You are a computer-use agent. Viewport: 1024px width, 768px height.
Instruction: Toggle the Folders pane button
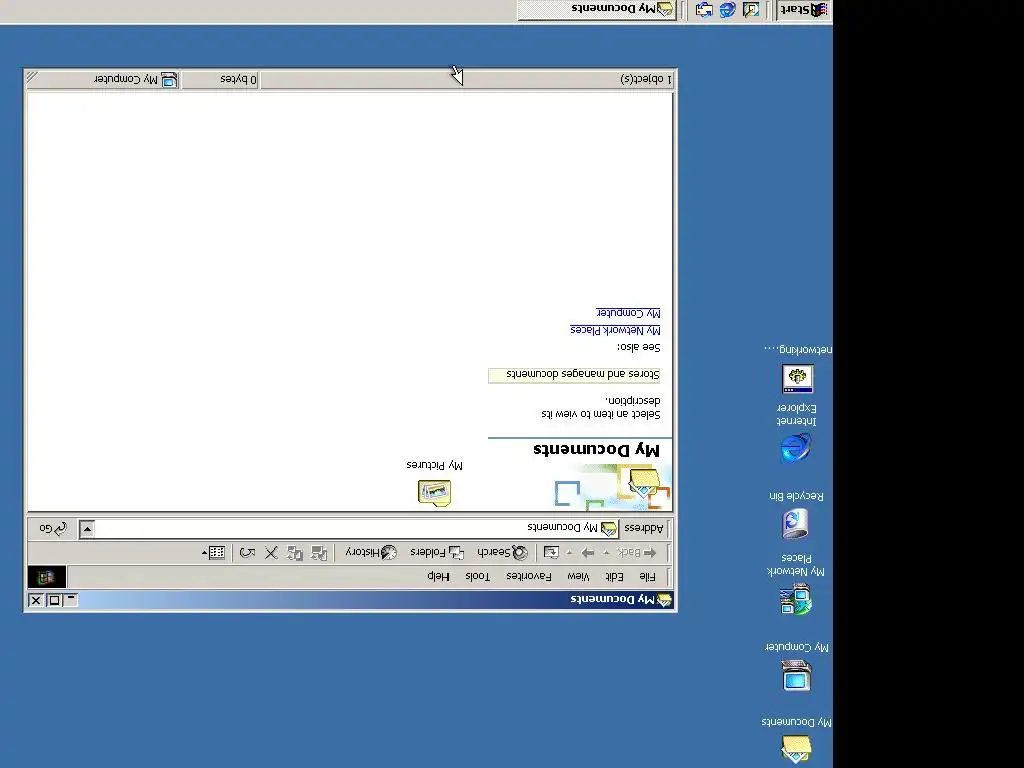click(x=437, y=552)
